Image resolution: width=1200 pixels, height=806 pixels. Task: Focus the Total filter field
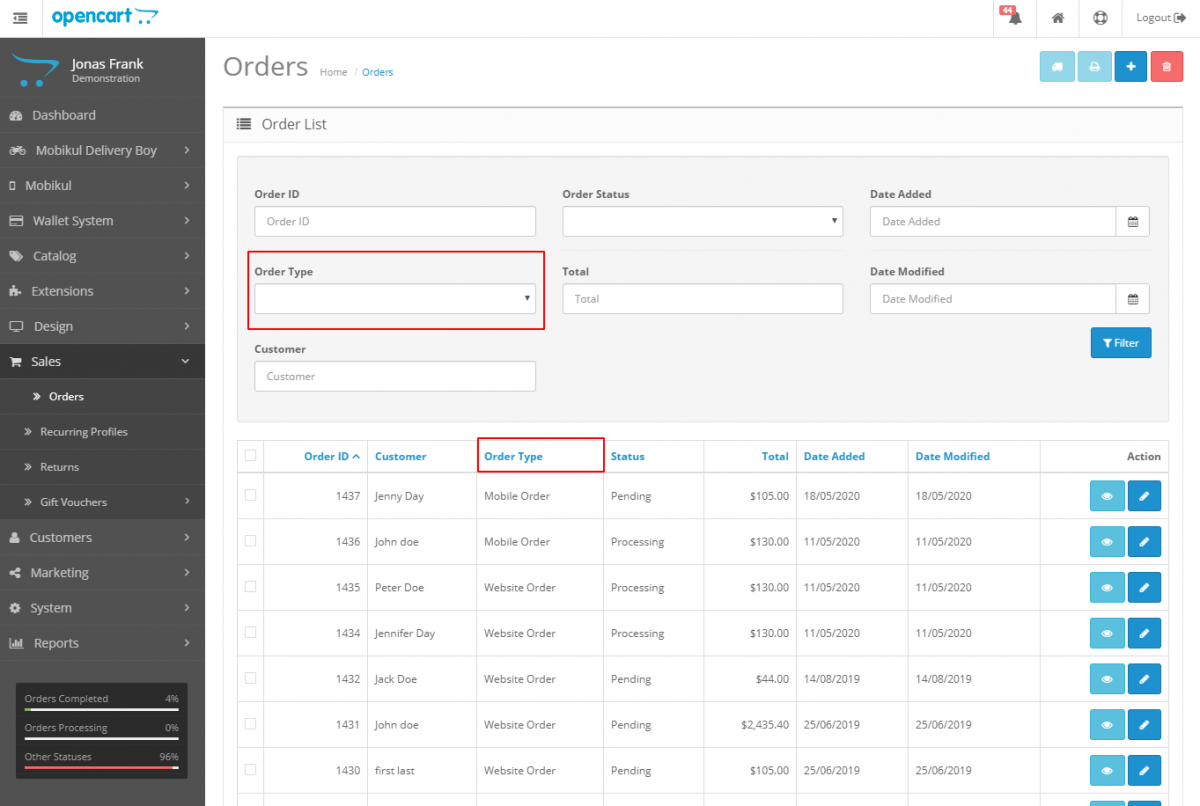703,298
